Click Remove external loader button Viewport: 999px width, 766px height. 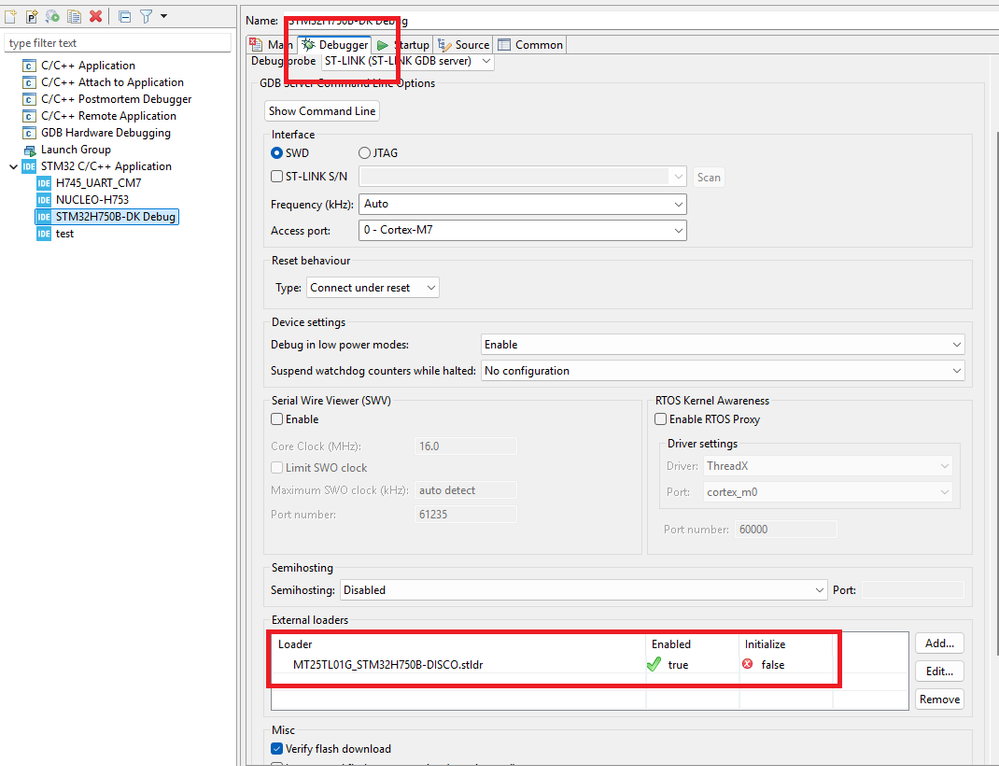[x=940, y=699]
